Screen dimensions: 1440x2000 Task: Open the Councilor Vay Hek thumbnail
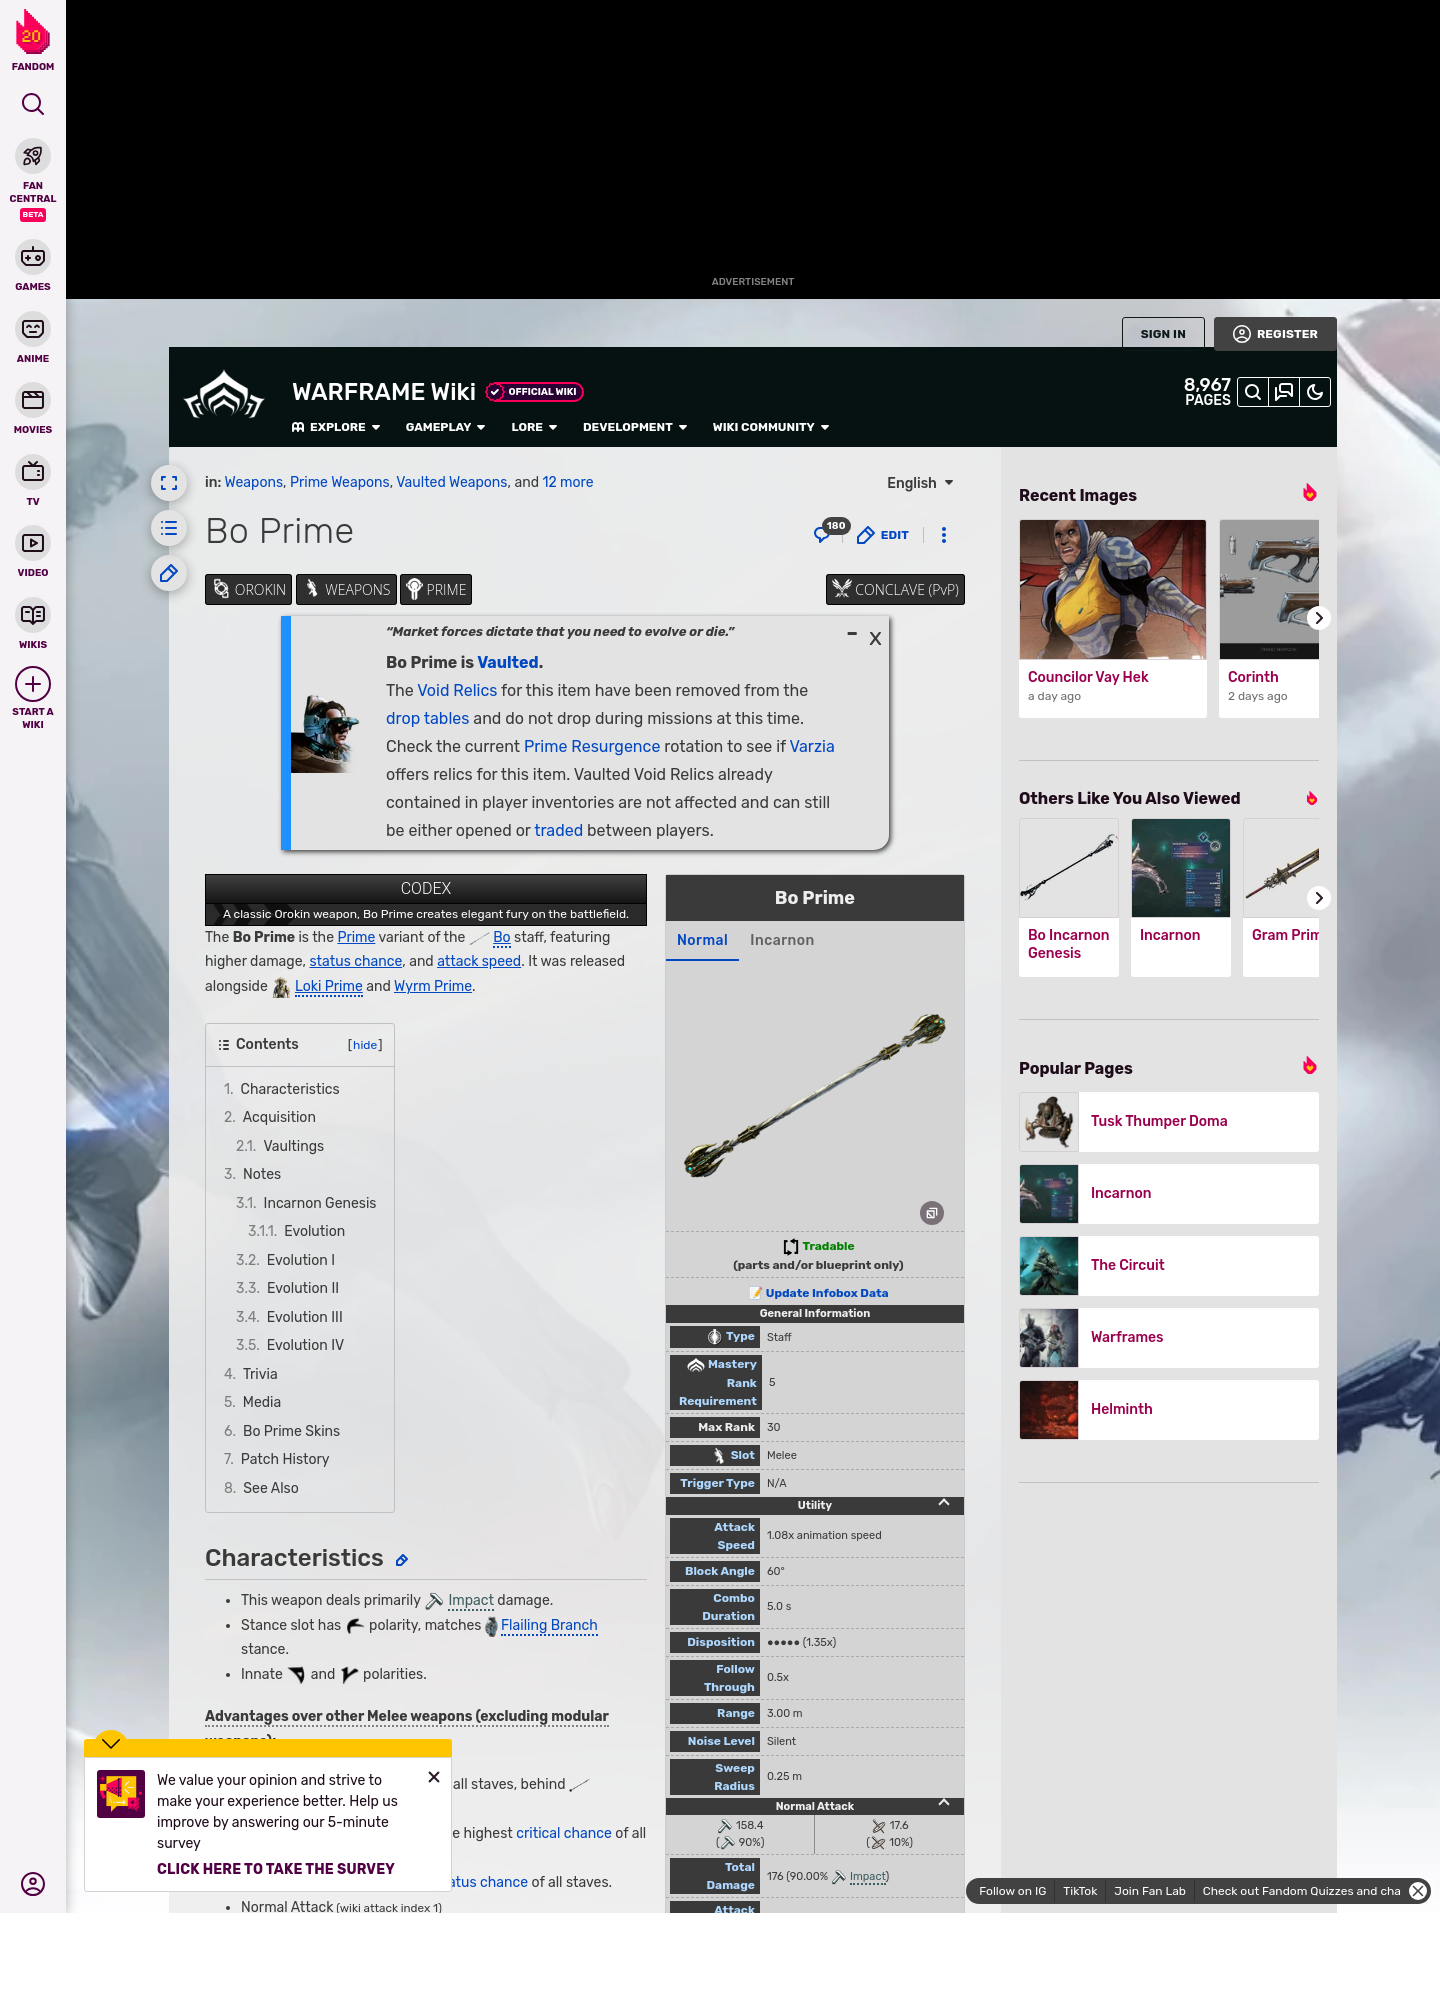click(1112, 589)
